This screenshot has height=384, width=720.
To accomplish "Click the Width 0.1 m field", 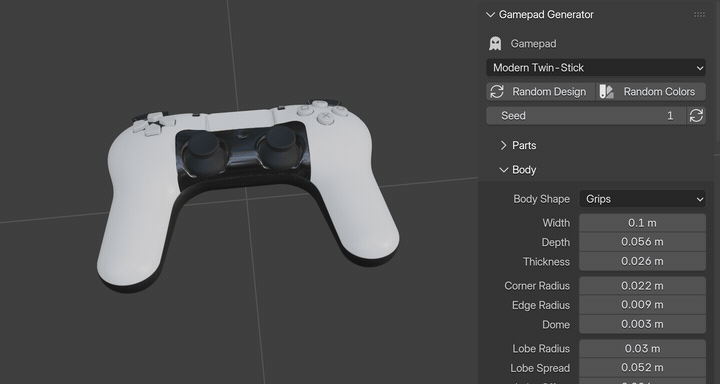I will pos(642,223).
